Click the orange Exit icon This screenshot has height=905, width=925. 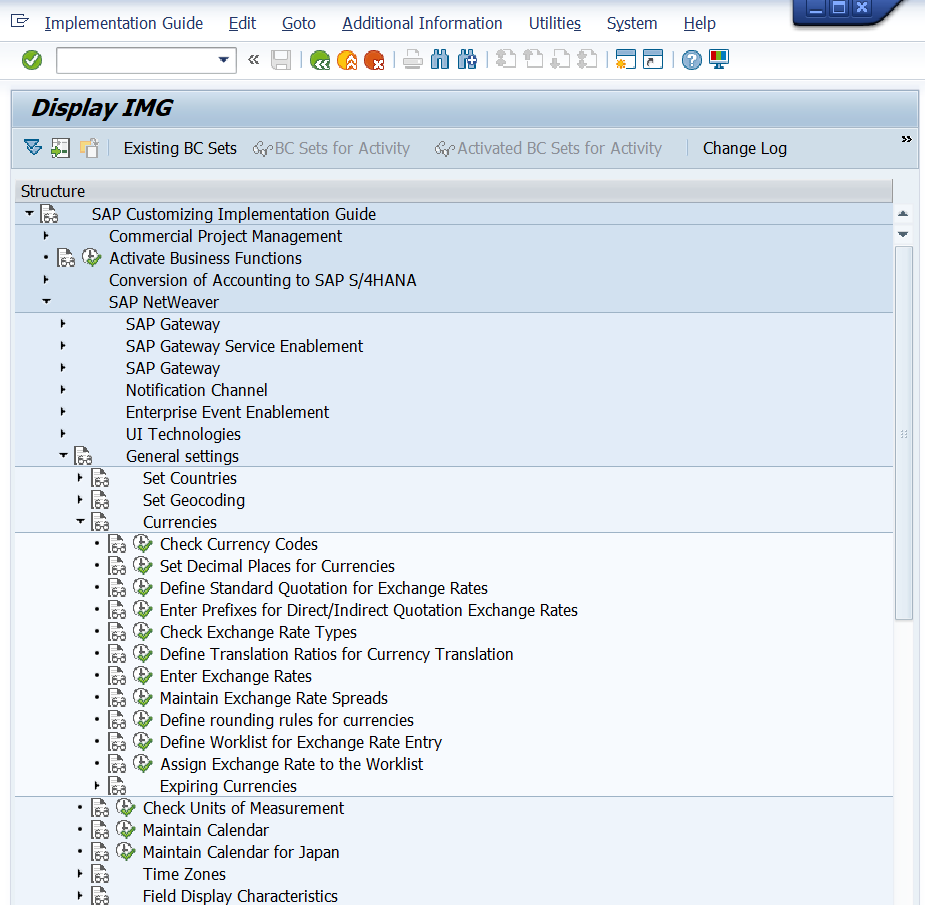pyautogui.click(x=347, y=60)
